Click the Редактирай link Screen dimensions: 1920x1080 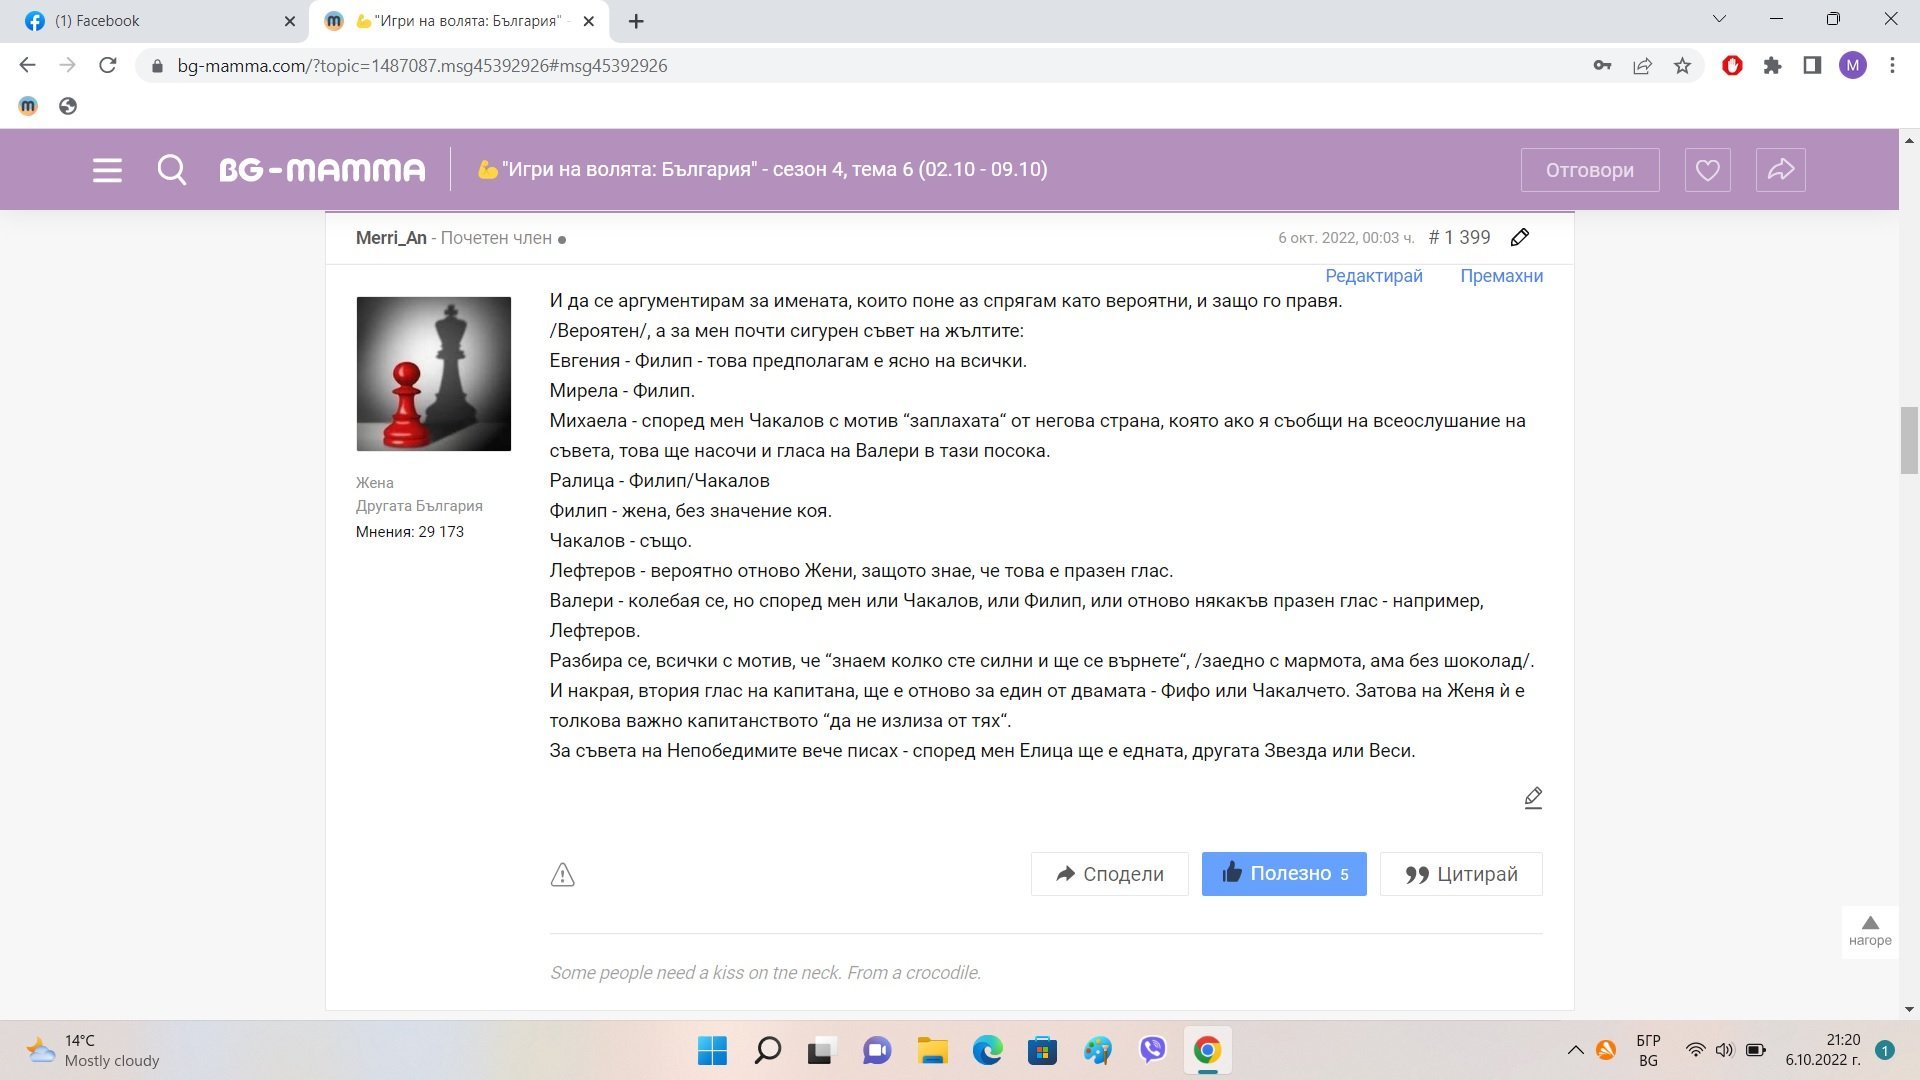(x=1373, y=276)
